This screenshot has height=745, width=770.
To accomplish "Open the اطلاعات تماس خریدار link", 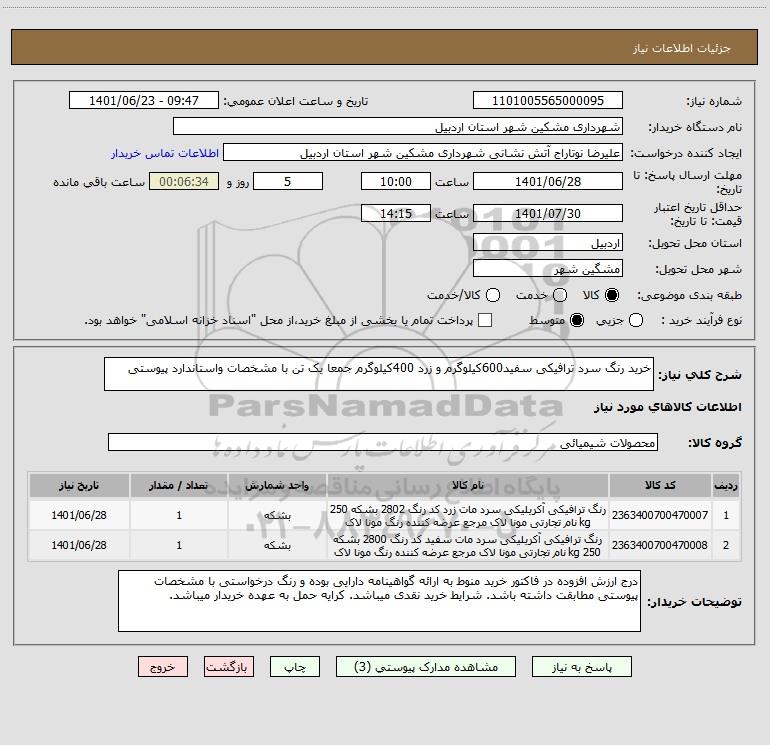I will click(165, 153).
